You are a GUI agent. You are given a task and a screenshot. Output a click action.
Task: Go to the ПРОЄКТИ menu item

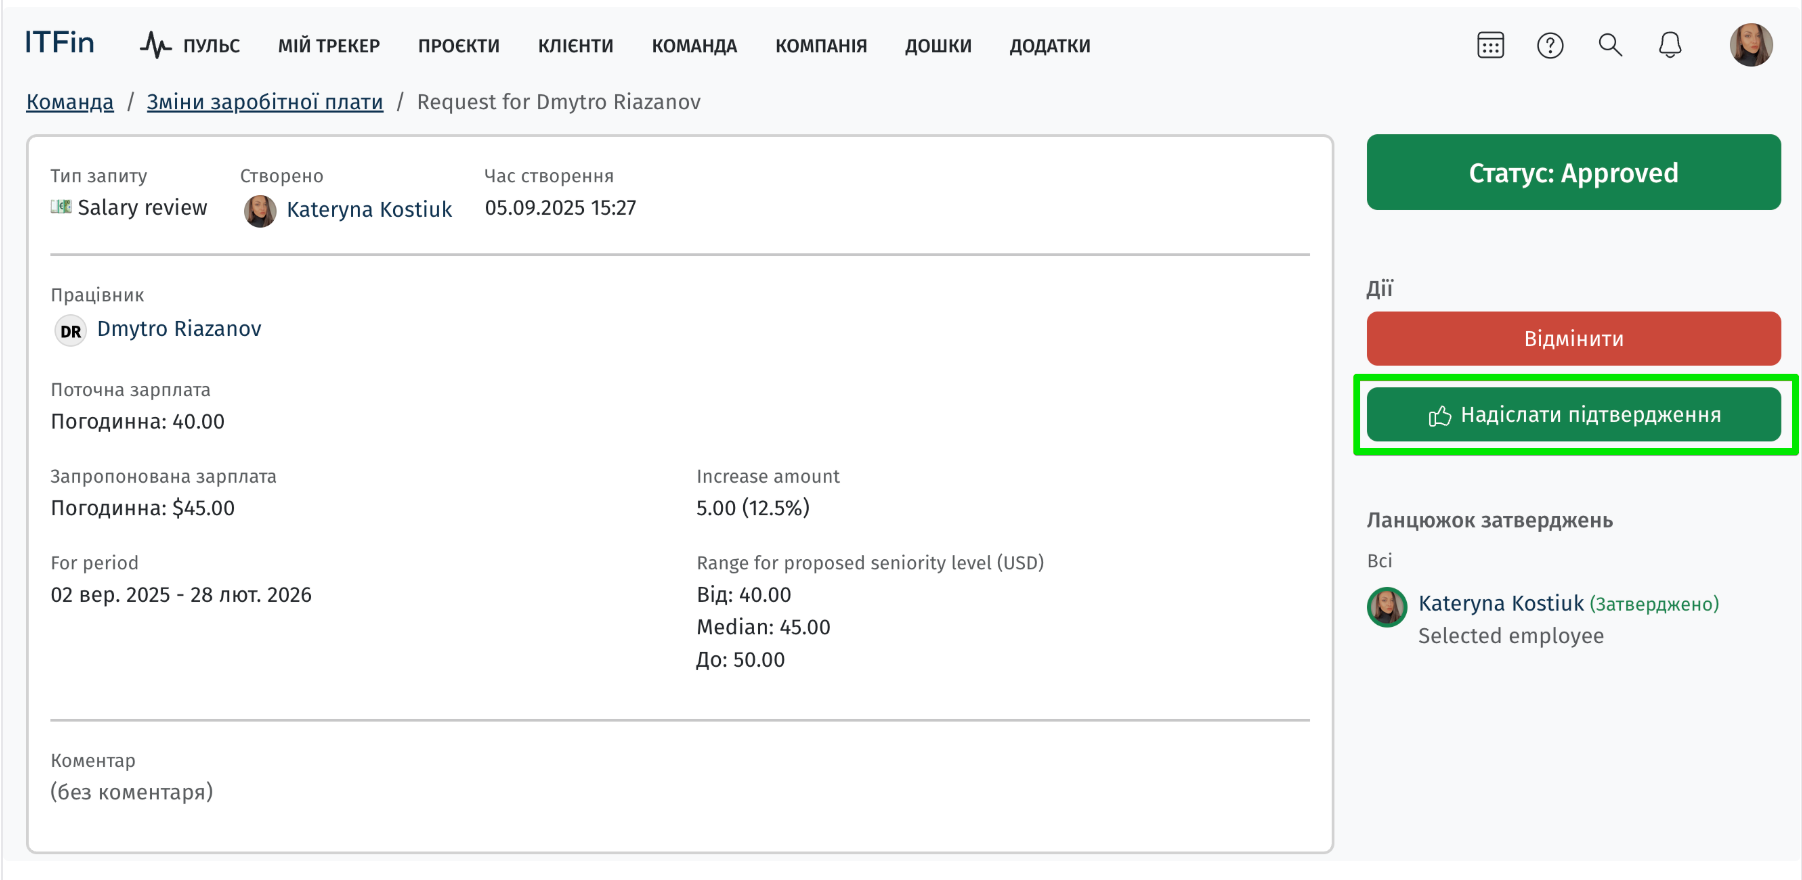pos(459,46)
